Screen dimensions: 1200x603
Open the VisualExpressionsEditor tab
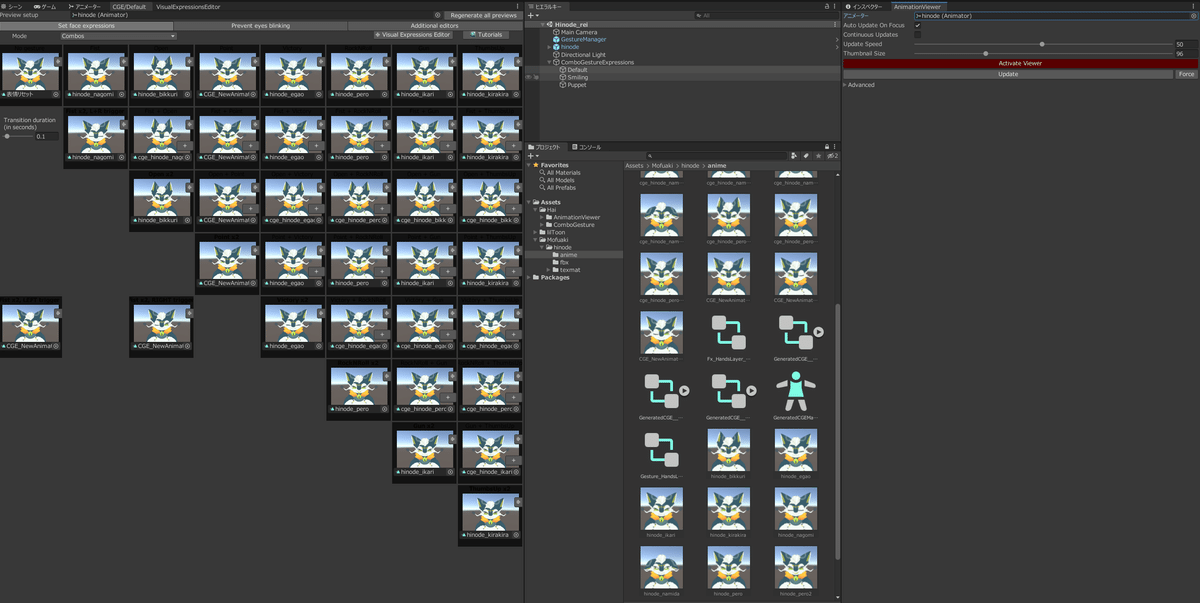pos(188,6)
